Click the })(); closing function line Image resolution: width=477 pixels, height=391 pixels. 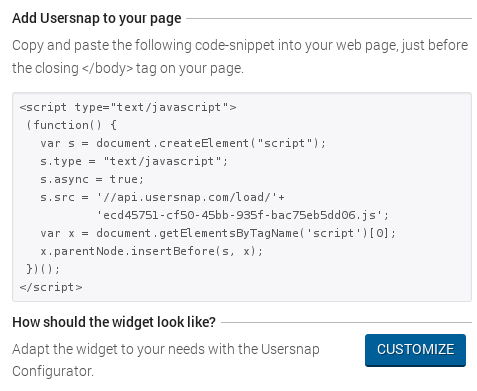click(x=43, y=269)
